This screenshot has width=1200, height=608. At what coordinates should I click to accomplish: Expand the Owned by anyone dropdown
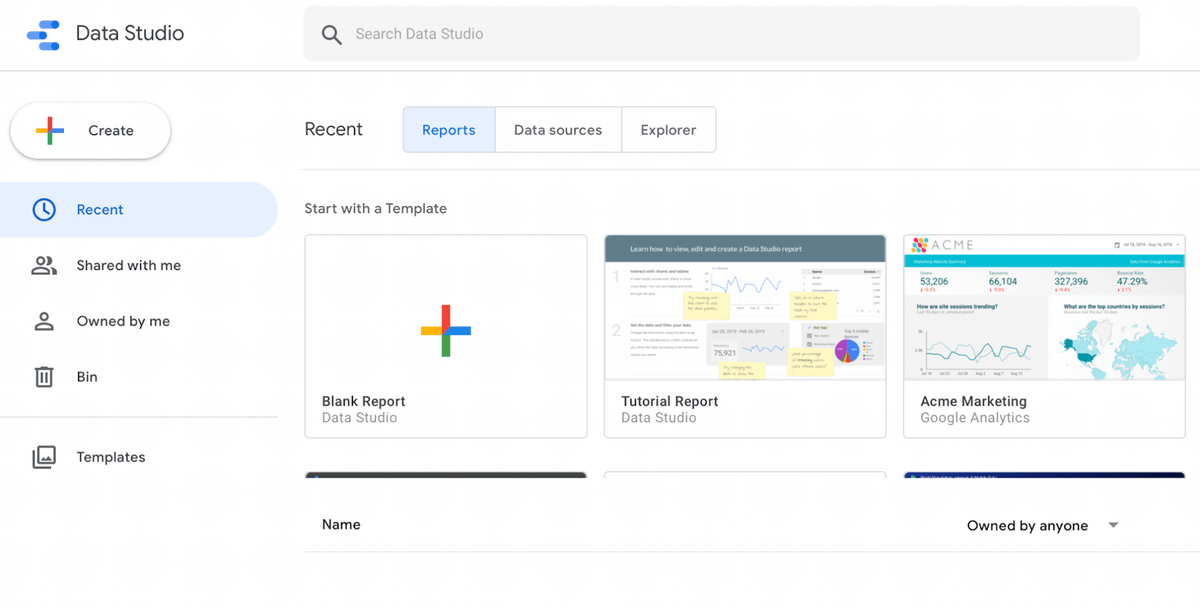(1043, 526)
